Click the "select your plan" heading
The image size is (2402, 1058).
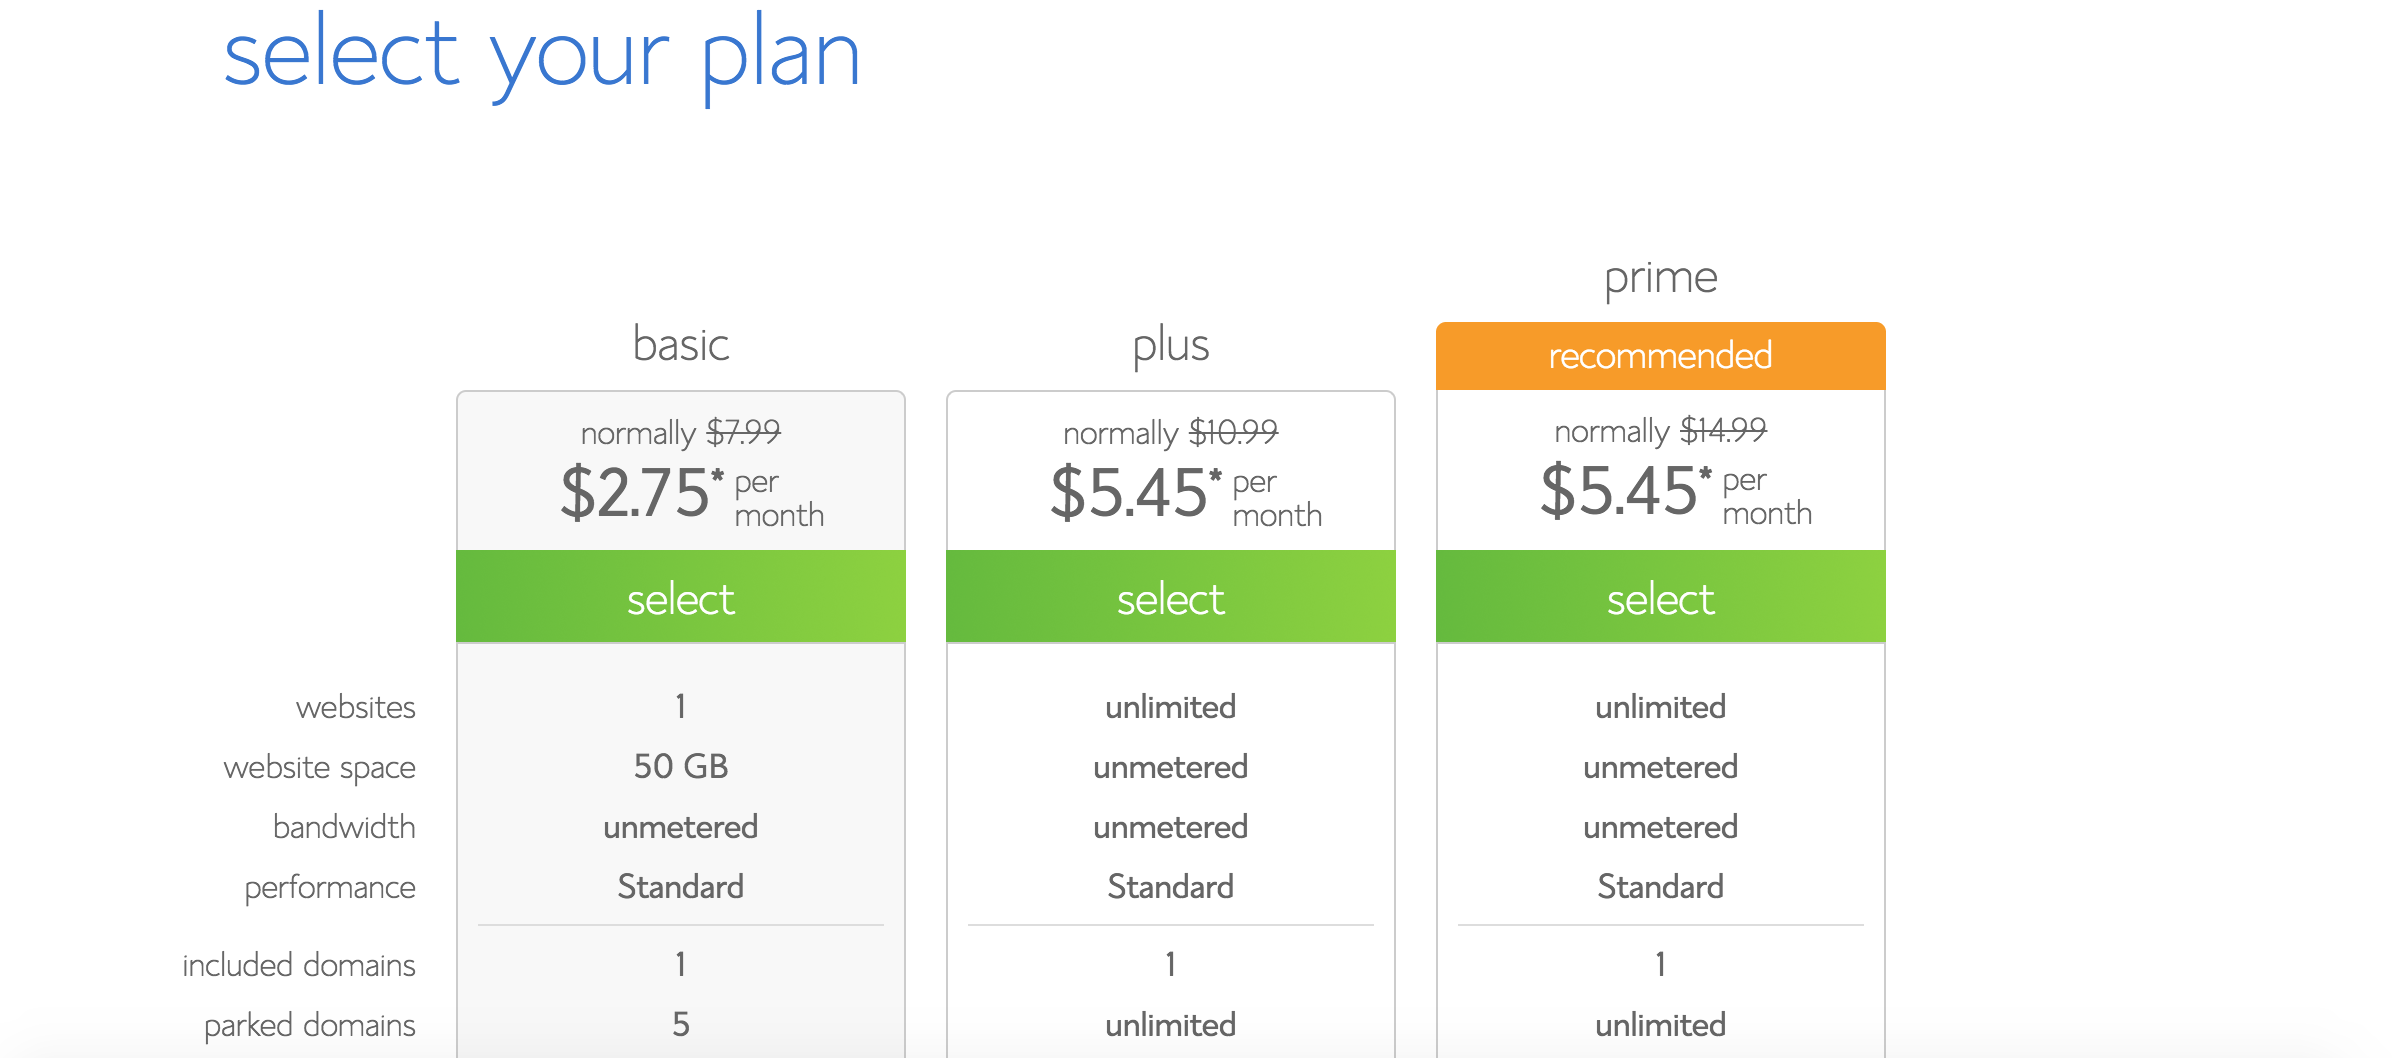pyautogui.click(x=541, y=55)
